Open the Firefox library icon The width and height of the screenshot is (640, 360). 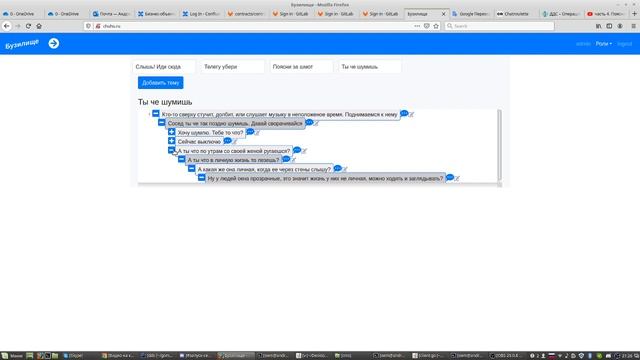(598, 26)
